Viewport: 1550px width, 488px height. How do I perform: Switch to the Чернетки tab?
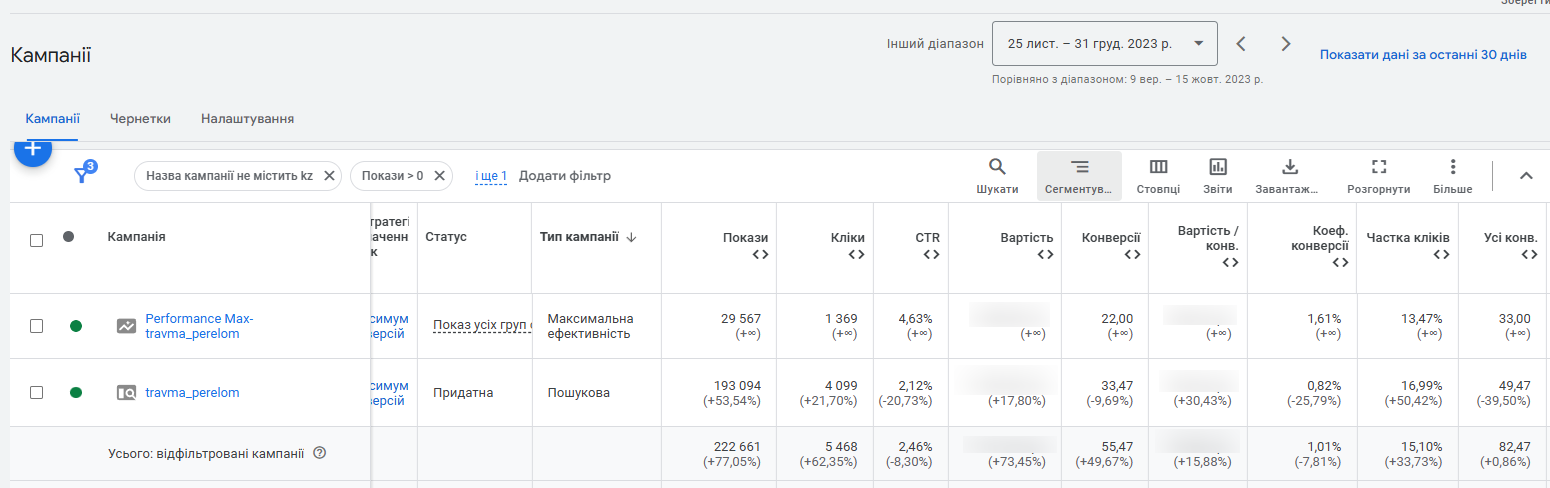[x=140, y=119]
